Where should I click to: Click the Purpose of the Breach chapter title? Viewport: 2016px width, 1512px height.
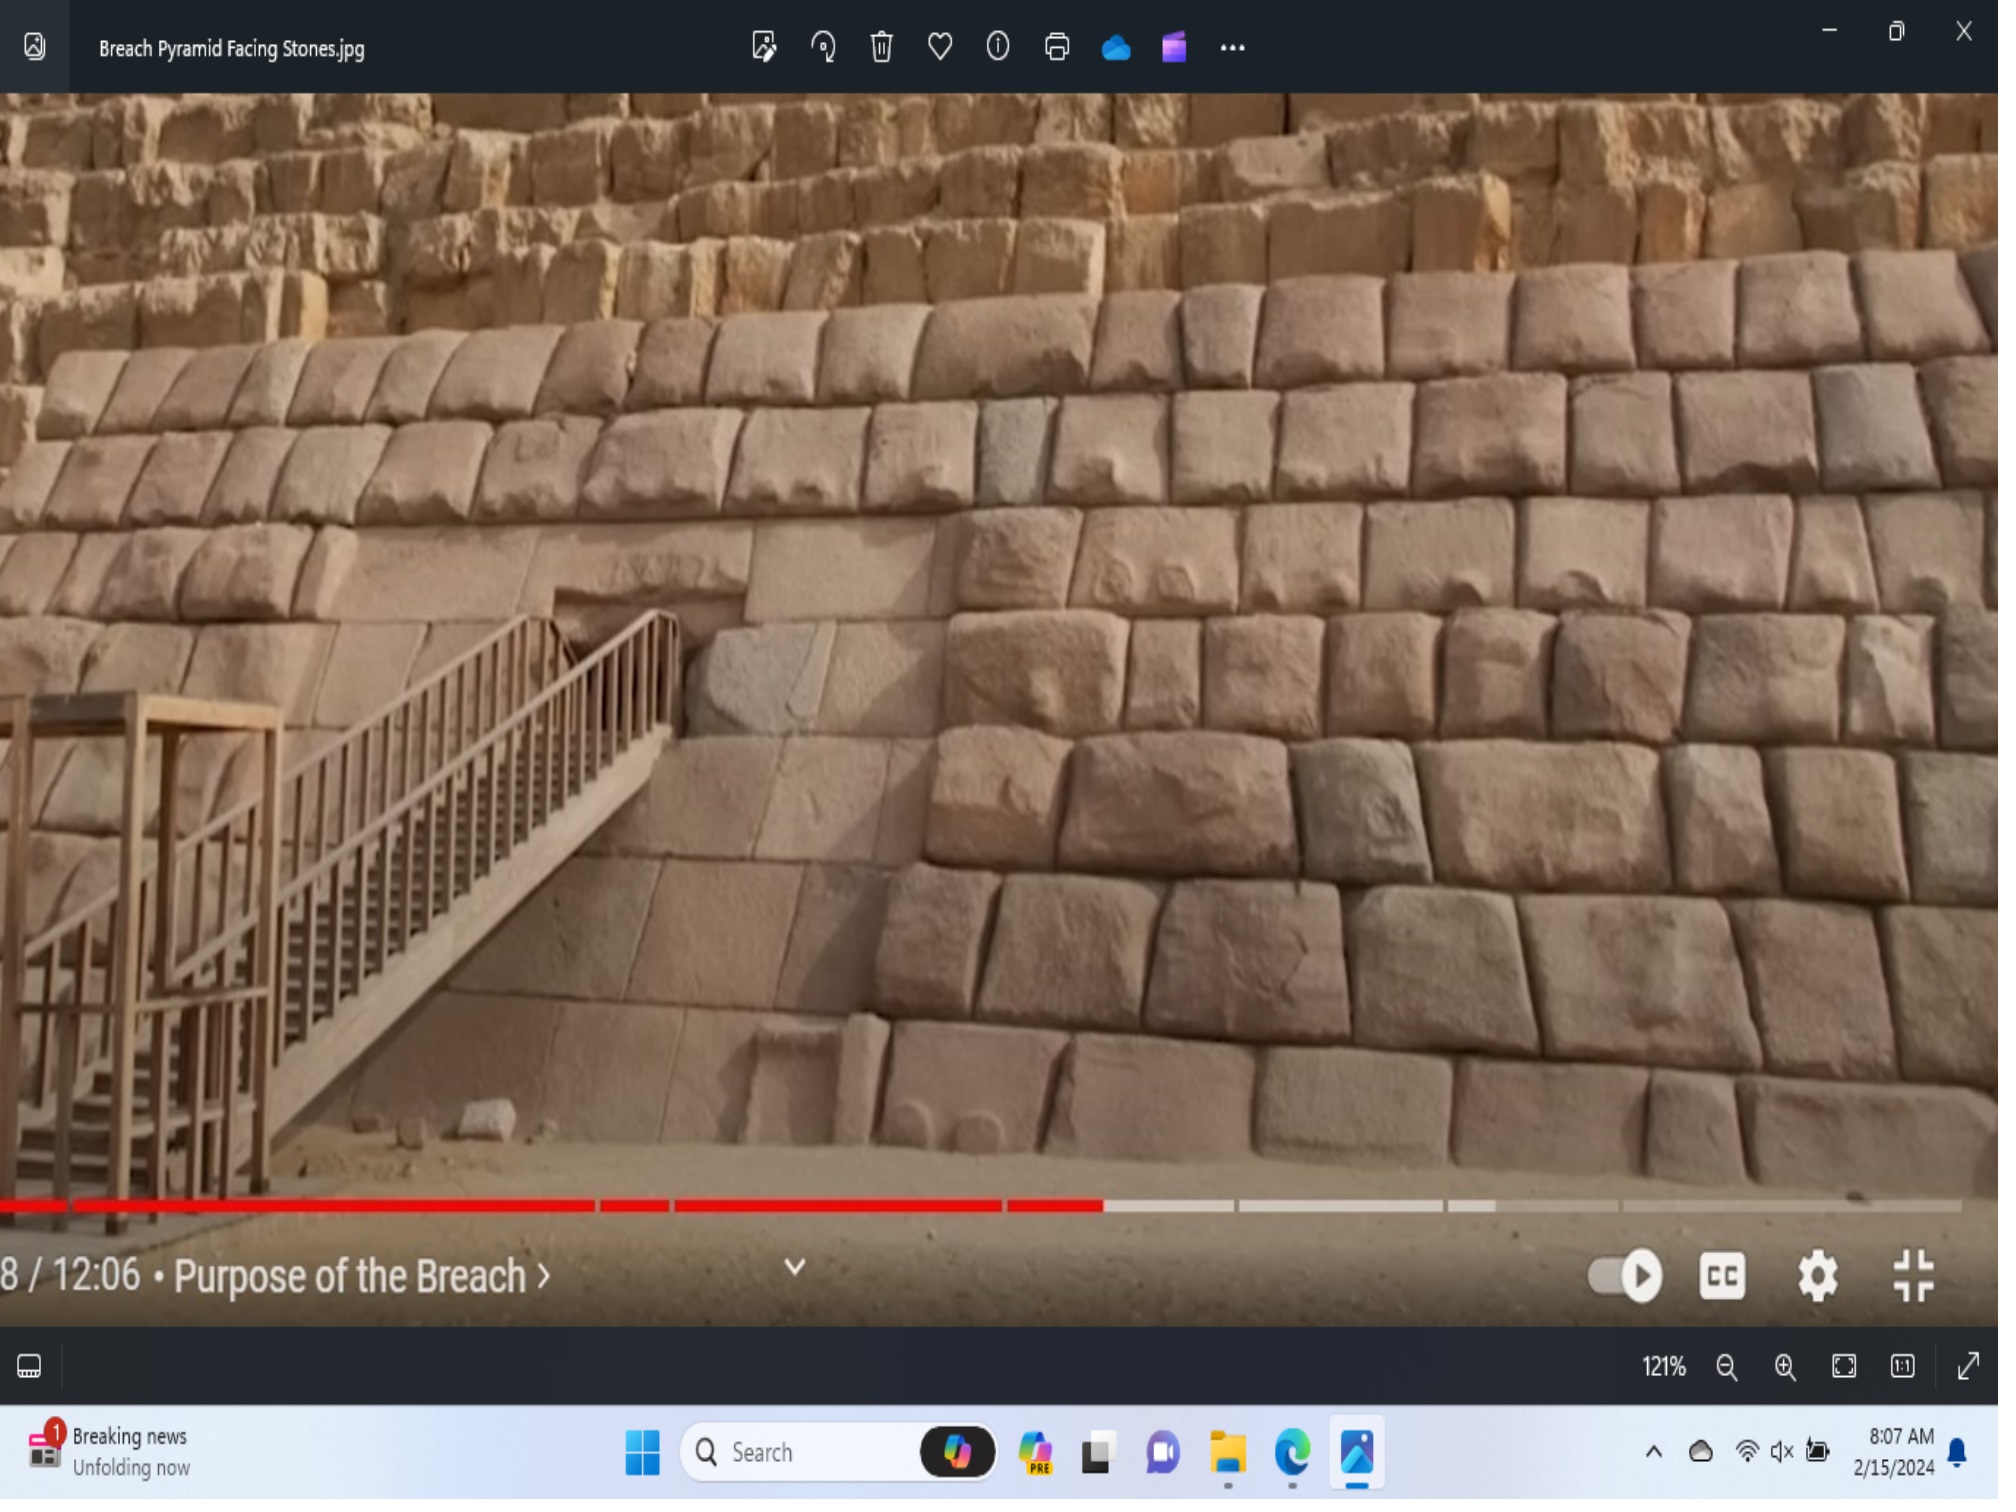365,1288
